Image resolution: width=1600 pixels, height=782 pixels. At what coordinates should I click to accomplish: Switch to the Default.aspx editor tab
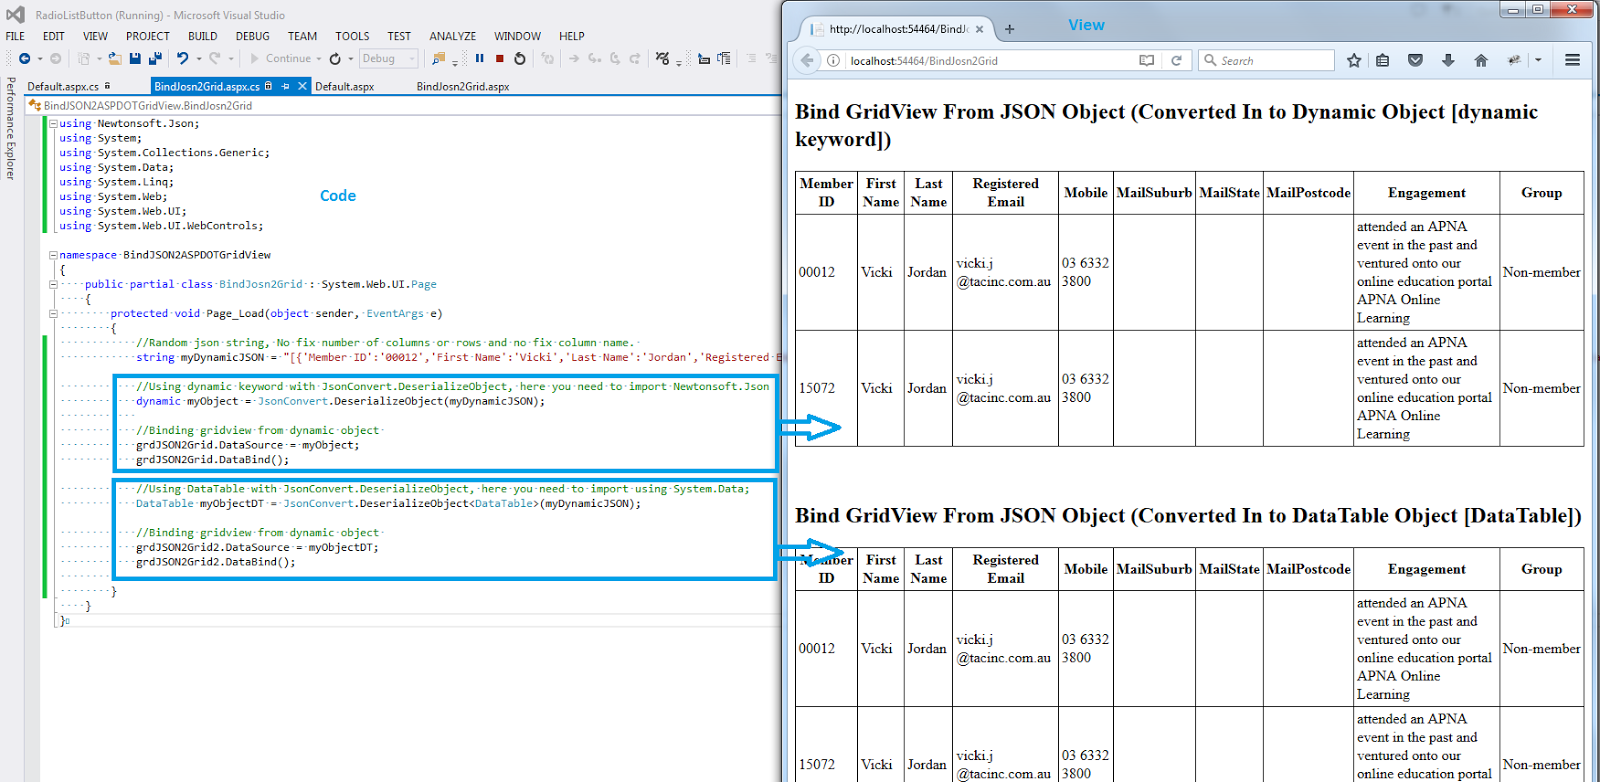345,87
